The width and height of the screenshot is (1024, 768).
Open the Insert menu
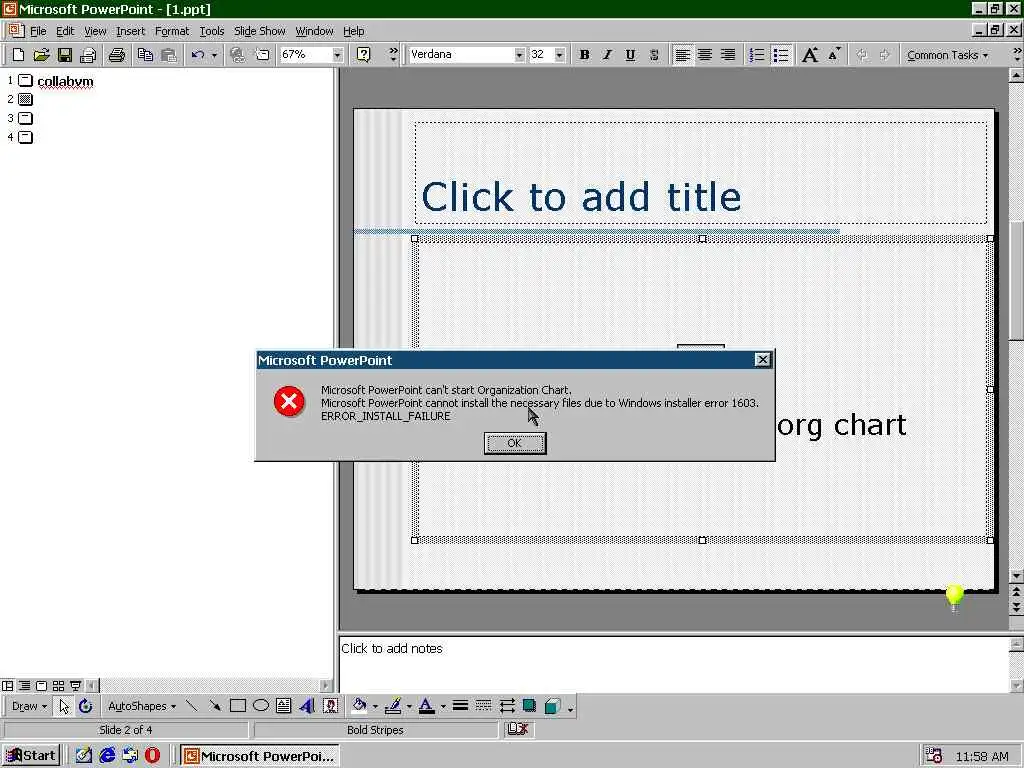point(131,31)
